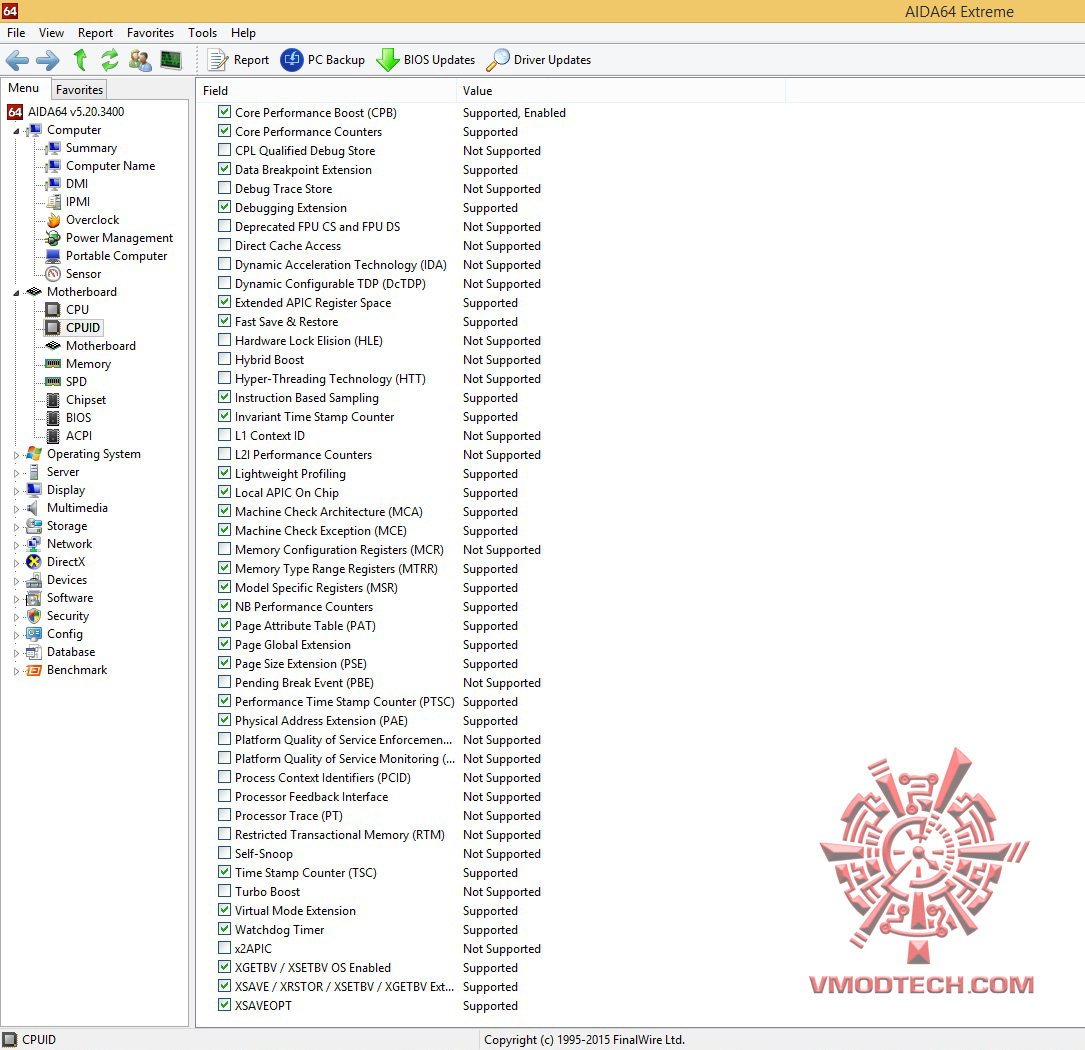Open the system monitor graph icon
This screenshot has width=1085, height=1050.
(x=171, y=60)
